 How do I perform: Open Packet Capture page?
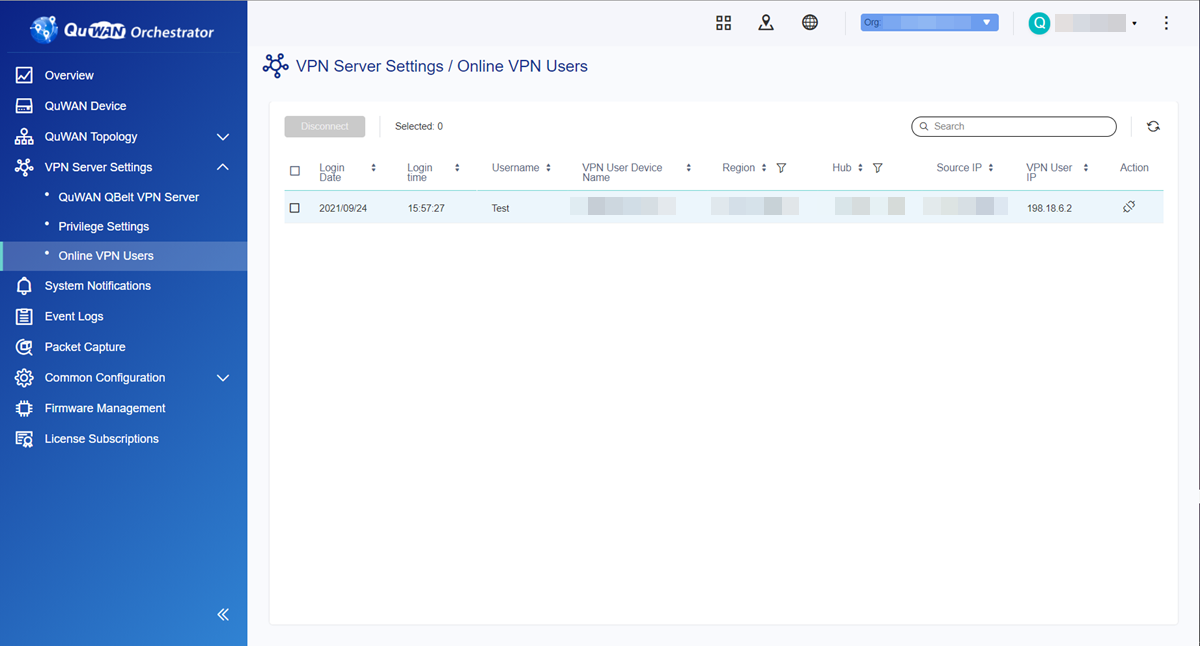[85, 347]
